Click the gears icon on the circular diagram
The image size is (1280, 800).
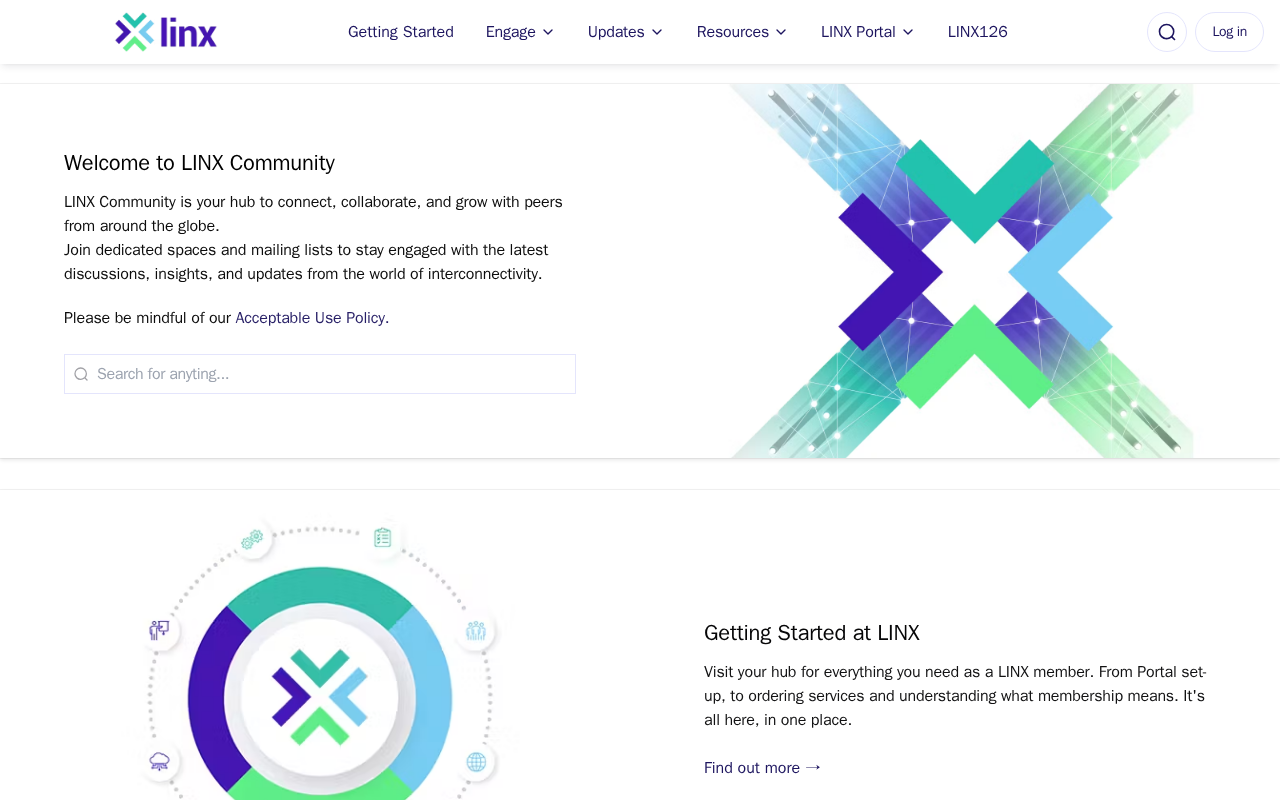tap(252, 540)
